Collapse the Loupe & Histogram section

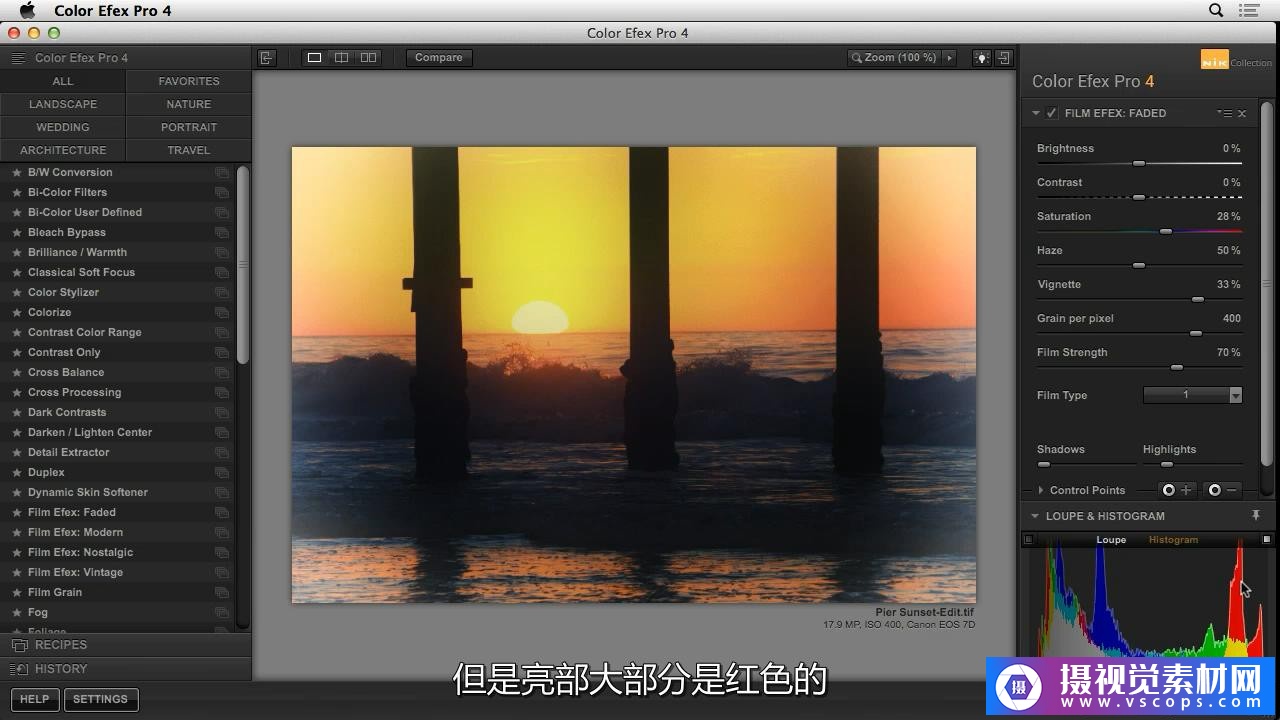pos(1035,516)
